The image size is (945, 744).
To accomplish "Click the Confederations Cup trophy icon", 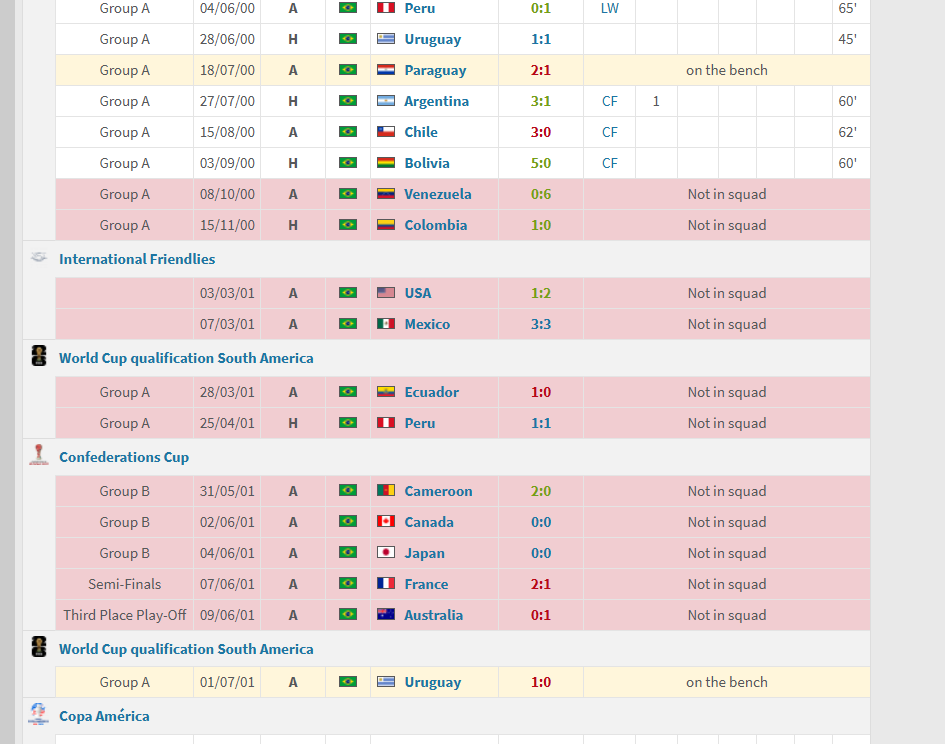I will point(39,455).
